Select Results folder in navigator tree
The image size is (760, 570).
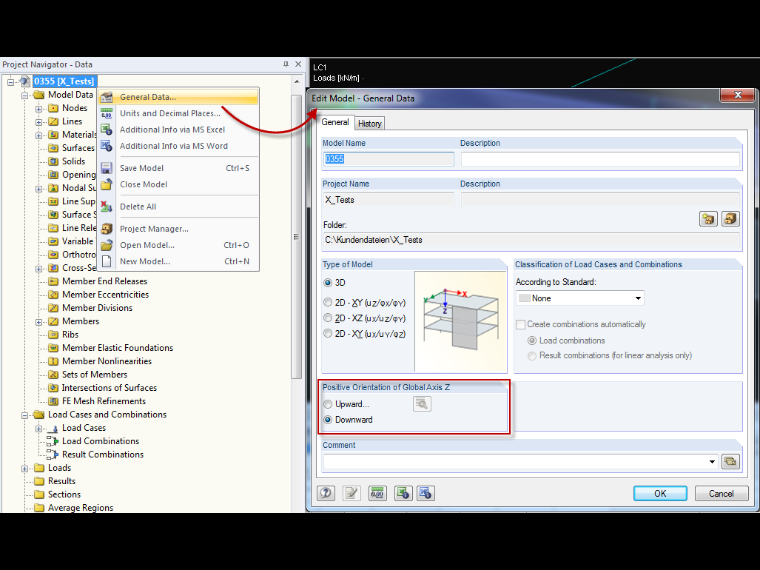click(x=62, y=481)
